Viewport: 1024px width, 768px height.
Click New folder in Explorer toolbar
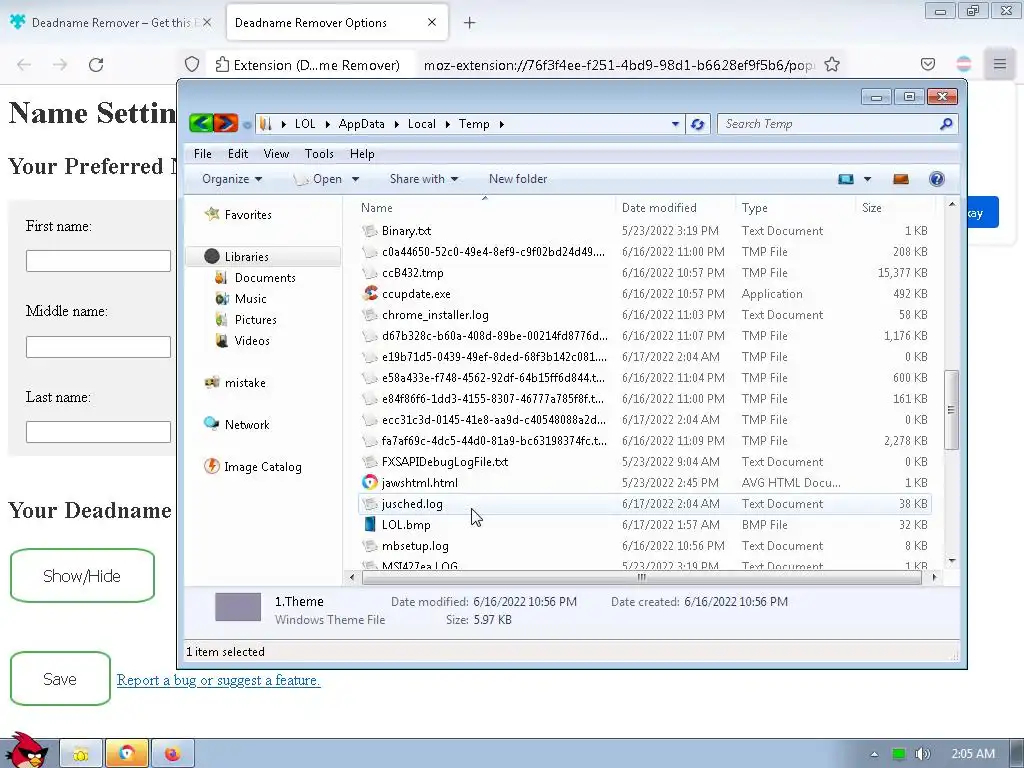518,179
